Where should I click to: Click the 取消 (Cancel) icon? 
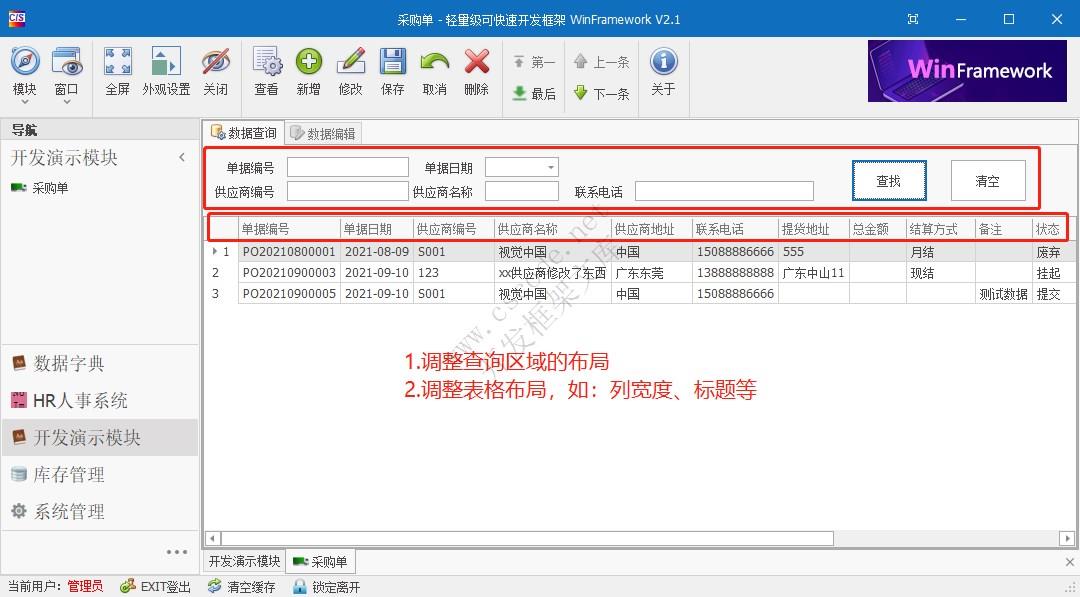[x=434, y=71]
